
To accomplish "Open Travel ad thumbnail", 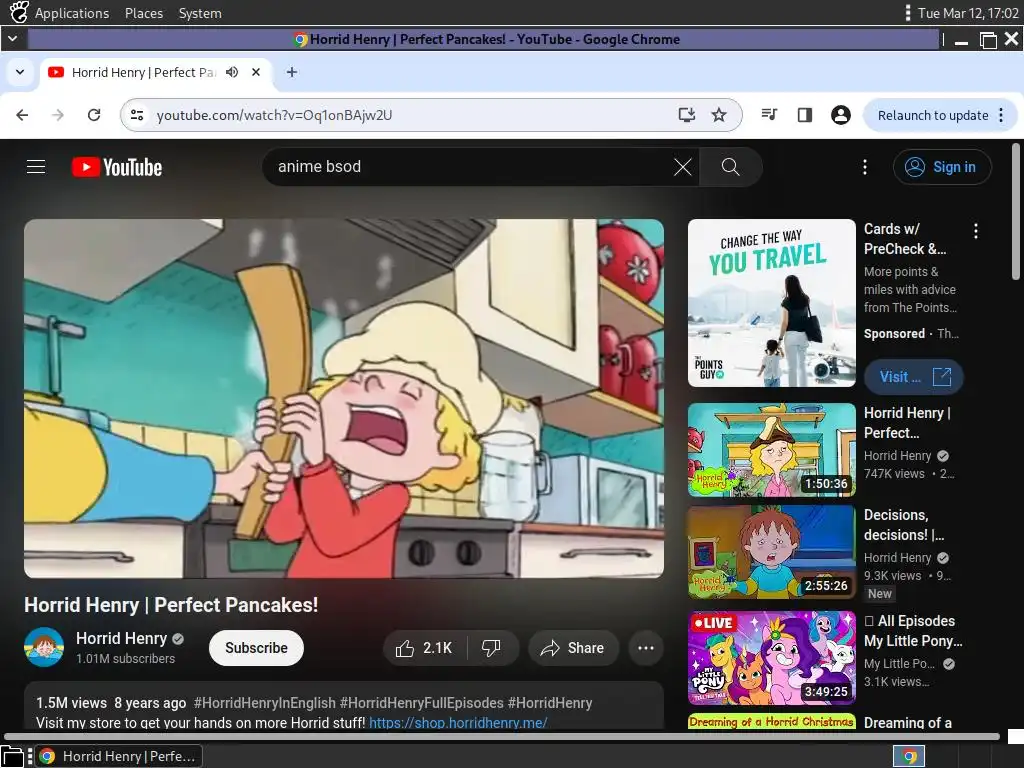I will pos(771,303).
